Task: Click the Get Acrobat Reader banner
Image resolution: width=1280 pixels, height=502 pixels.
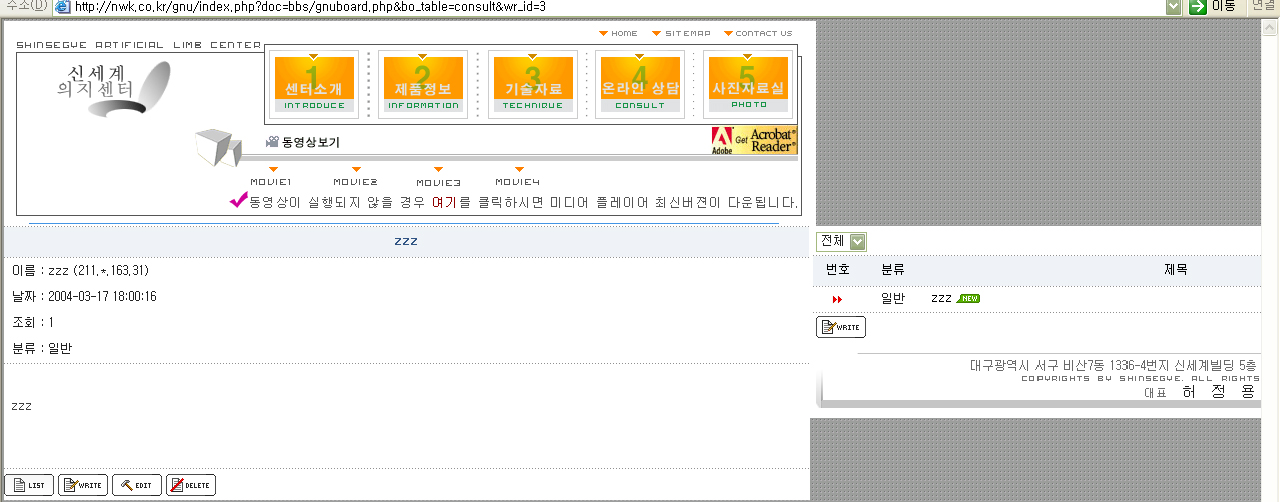Action: pyautogui.click(x=754, y=141)
